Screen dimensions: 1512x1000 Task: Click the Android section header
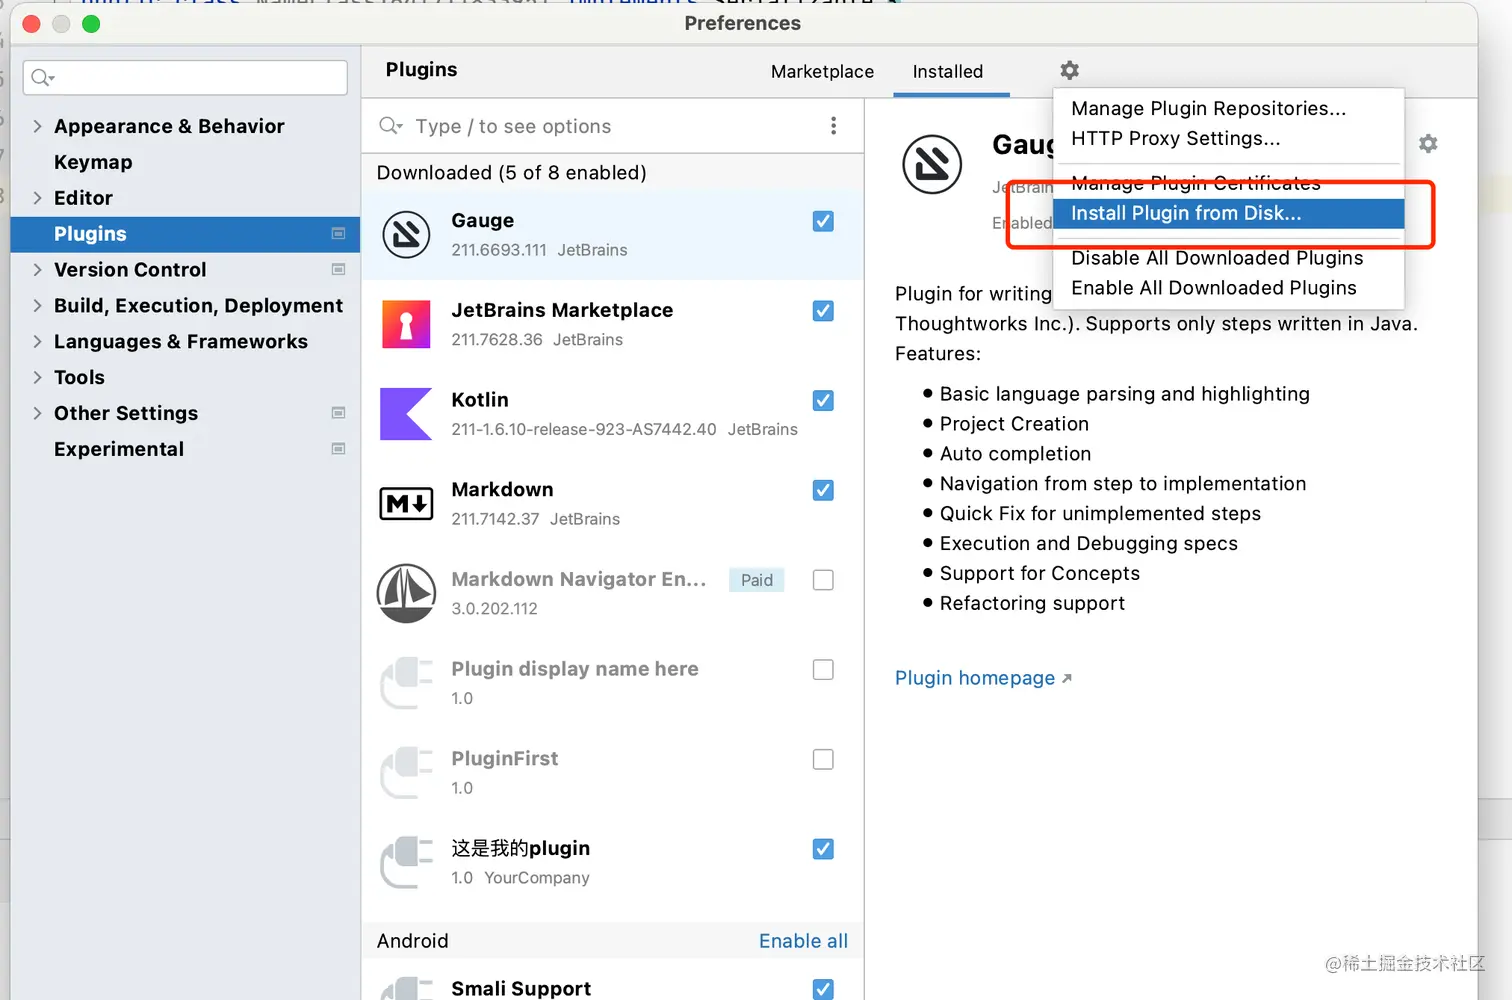[x=412, y=941]
